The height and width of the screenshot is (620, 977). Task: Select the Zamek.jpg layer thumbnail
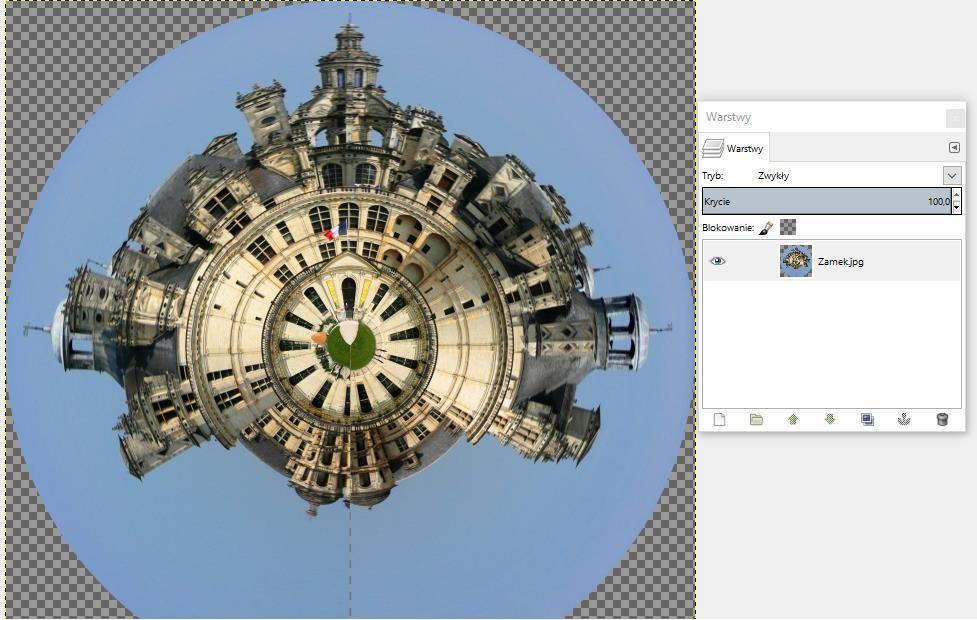pos(796,261)
